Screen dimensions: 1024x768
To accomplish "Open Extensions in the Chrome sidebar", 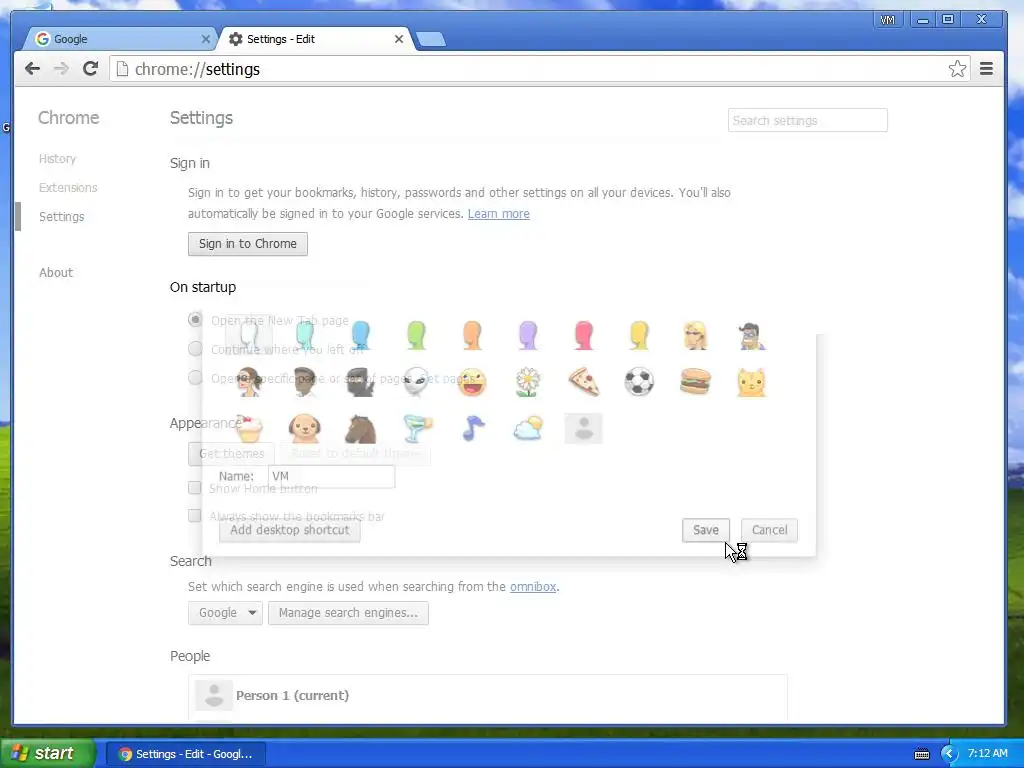I will [x=68, y=188].
